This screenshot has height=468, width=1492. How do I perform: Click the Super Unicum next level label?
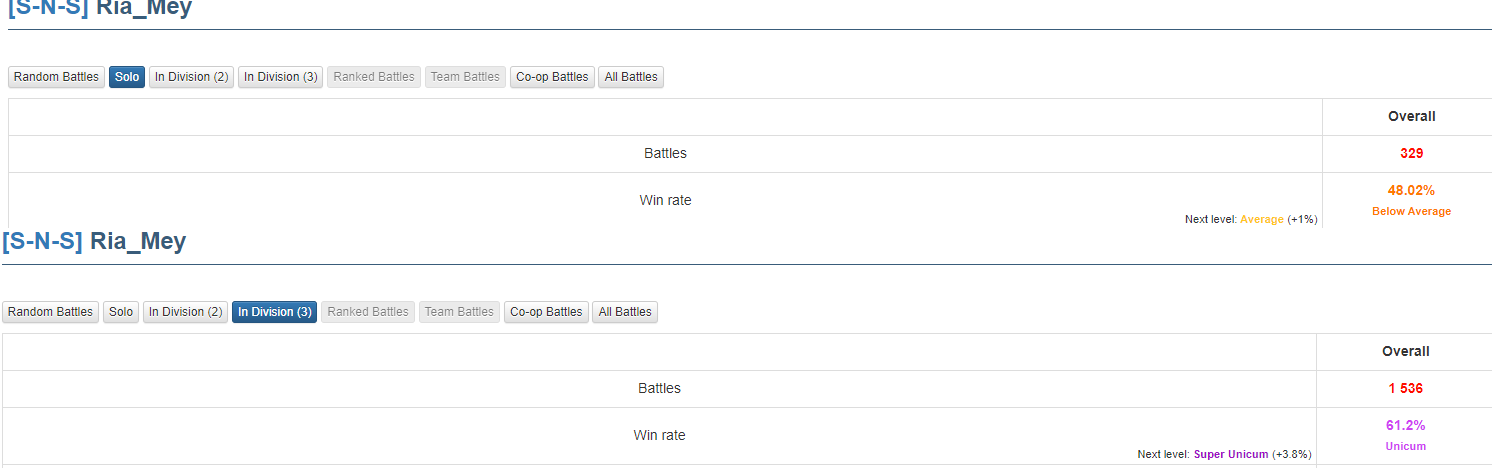(x=1231, y=454)
